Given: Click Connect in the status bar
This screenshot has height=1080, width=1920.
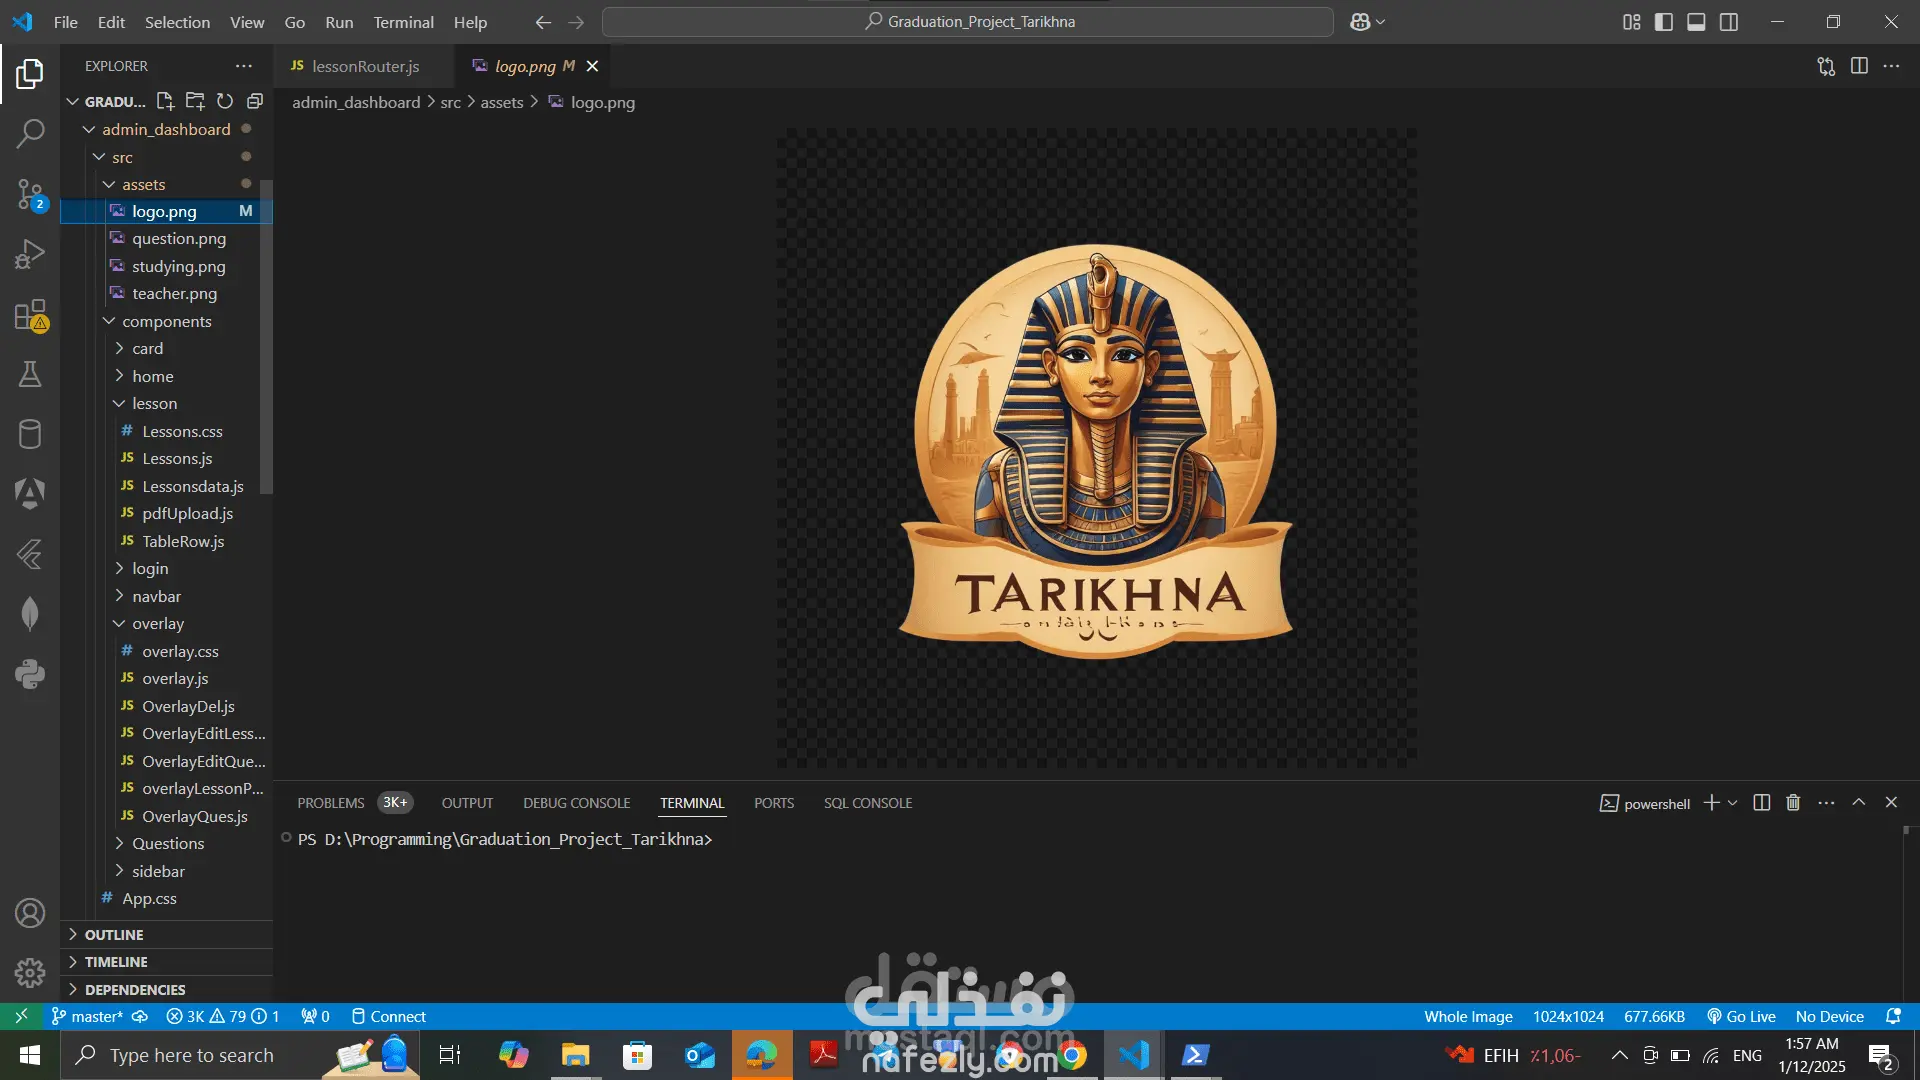Looking at the screenshot, I should point(389,1017).
